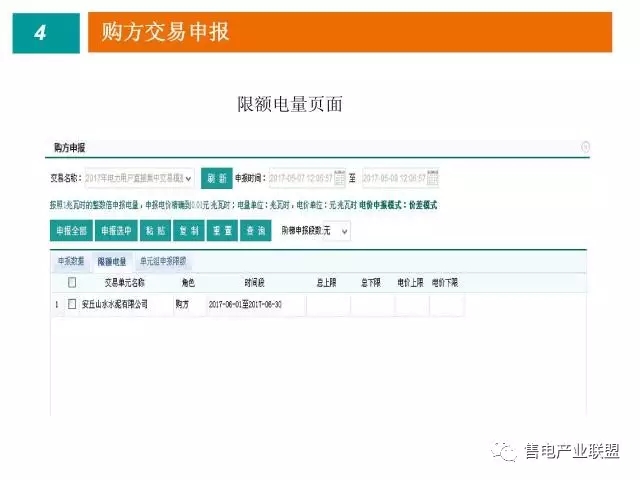
Task: Switch to the 申报数量 tab
Action: tap(71, 261)
